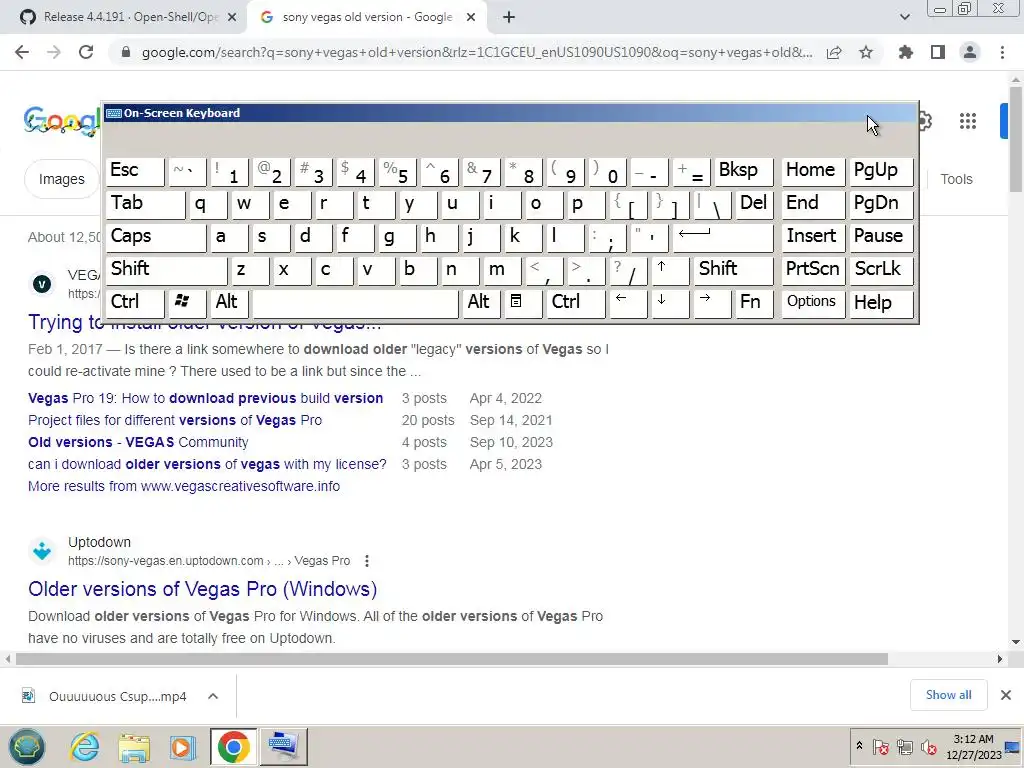Toggle ScrLk key on On-Screen Keyboard
This screenshot has width=1024, height=768.
[x=880, y=270]
